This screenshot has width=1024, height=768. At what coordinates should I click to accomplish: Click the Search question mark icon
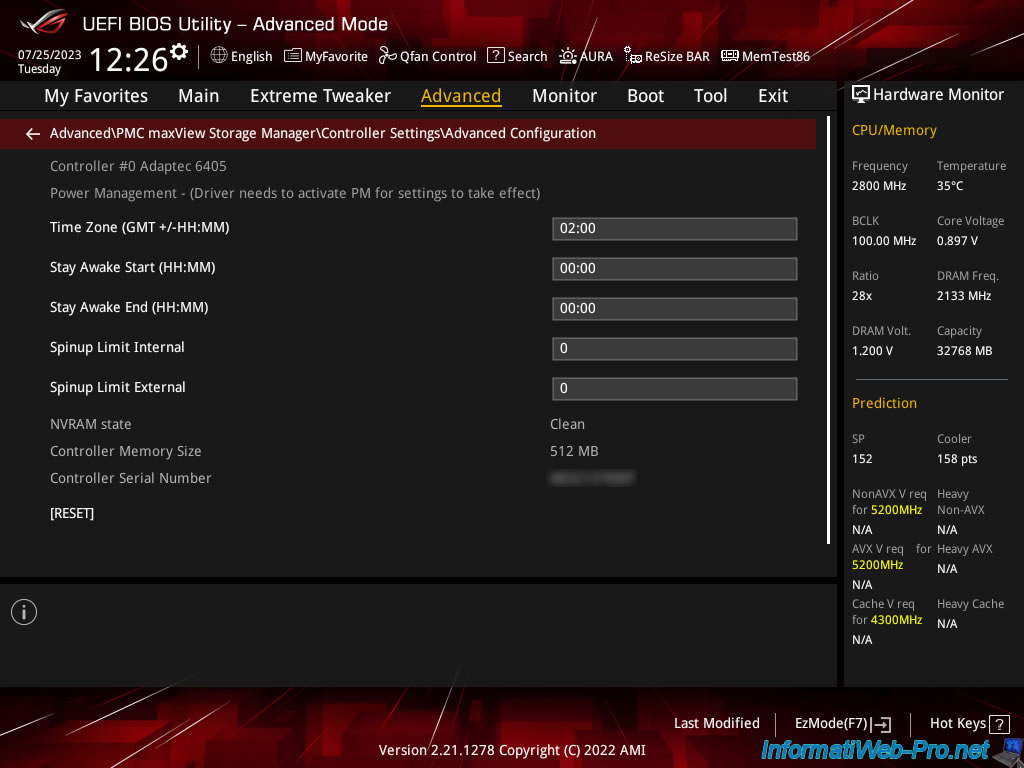pos(496,56)
